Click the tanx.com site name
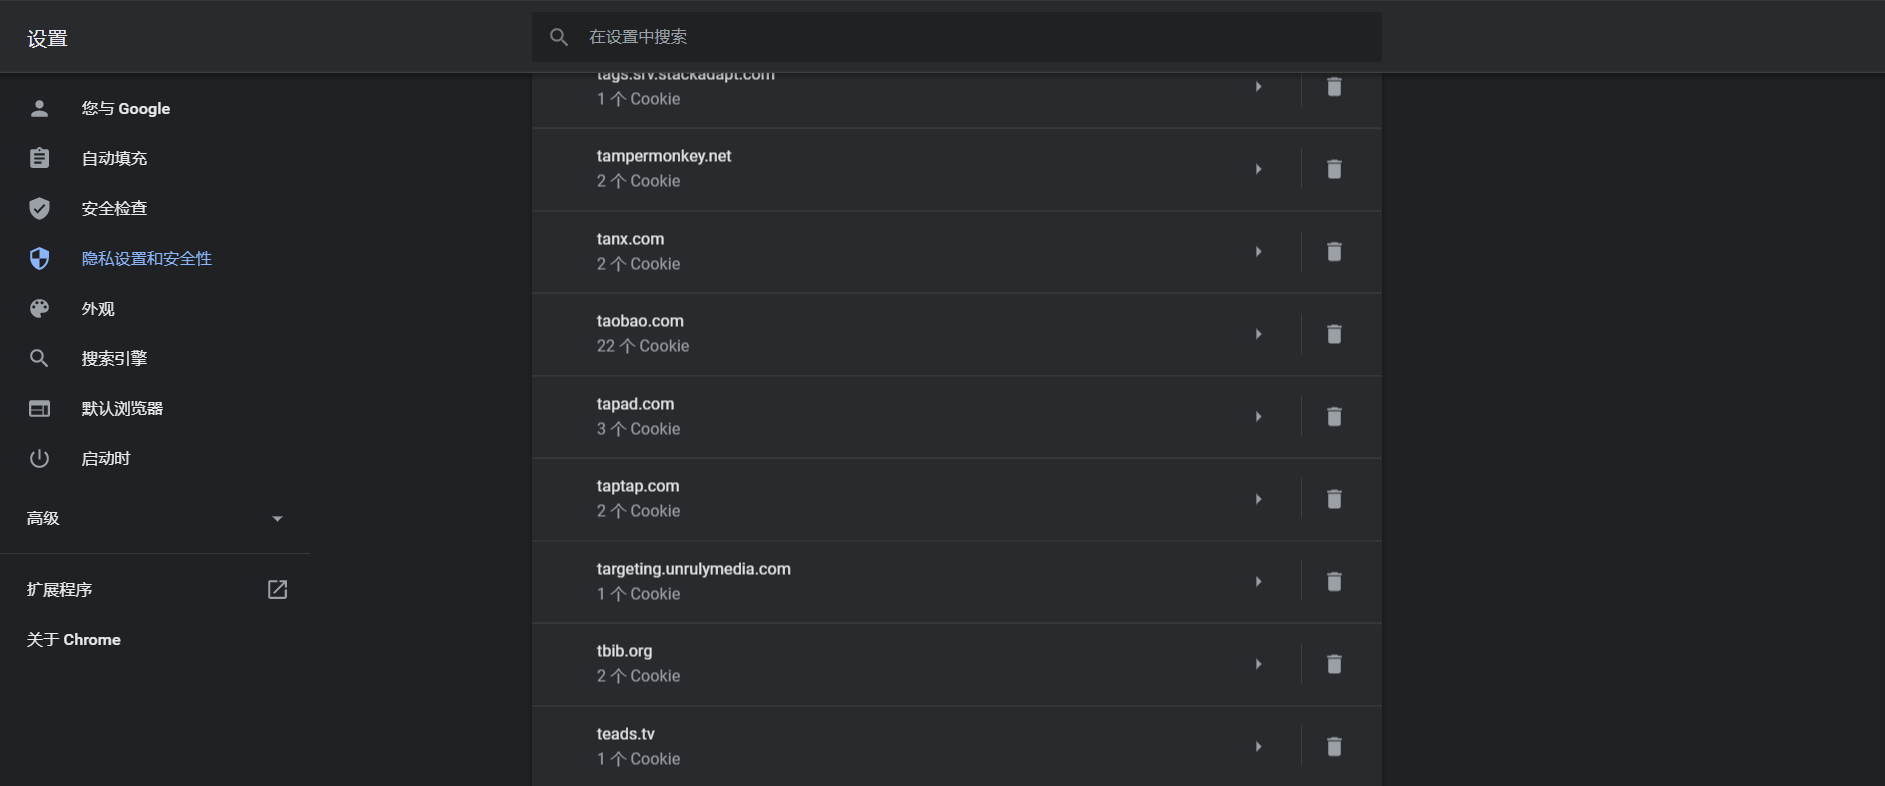 tap(630, 239)
